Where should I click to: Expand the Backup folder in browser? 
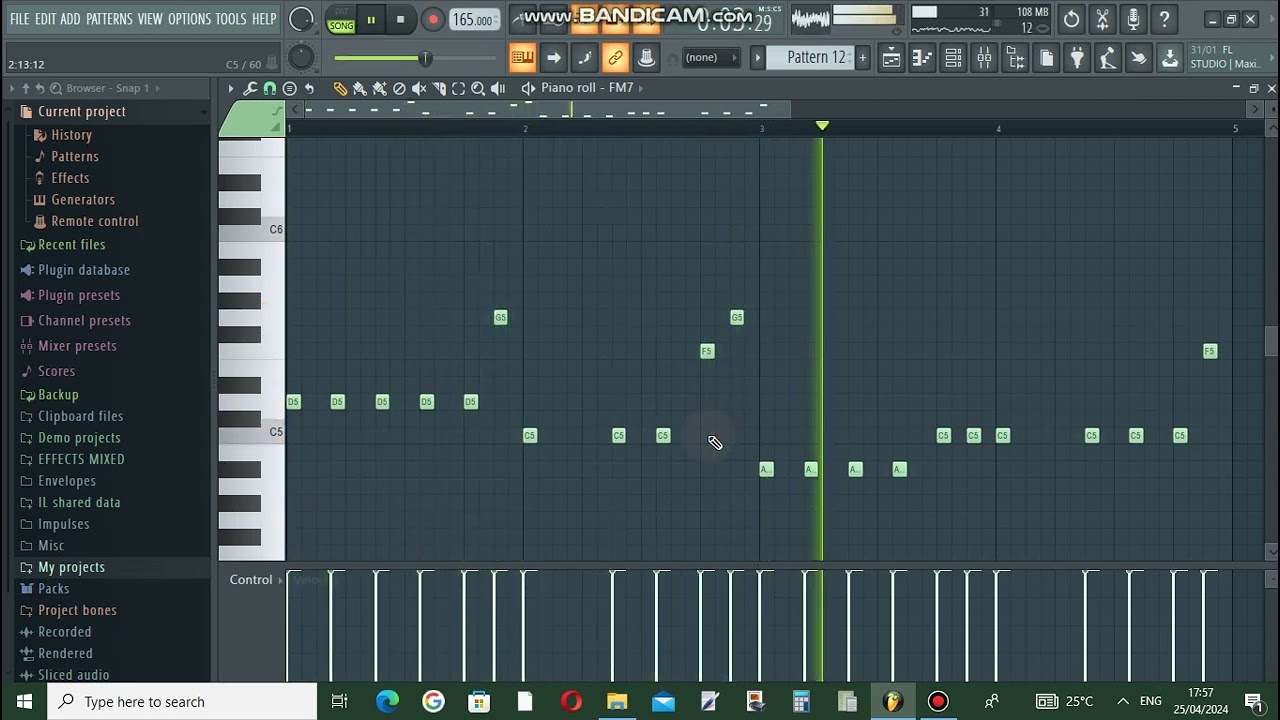tap(58, 395)
